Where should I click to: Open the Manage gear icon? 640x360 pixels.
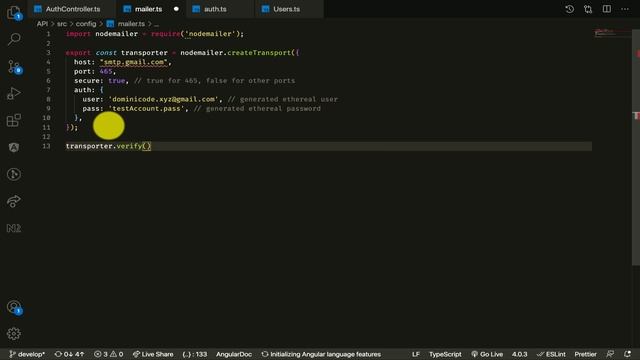[x=14, y=334]
